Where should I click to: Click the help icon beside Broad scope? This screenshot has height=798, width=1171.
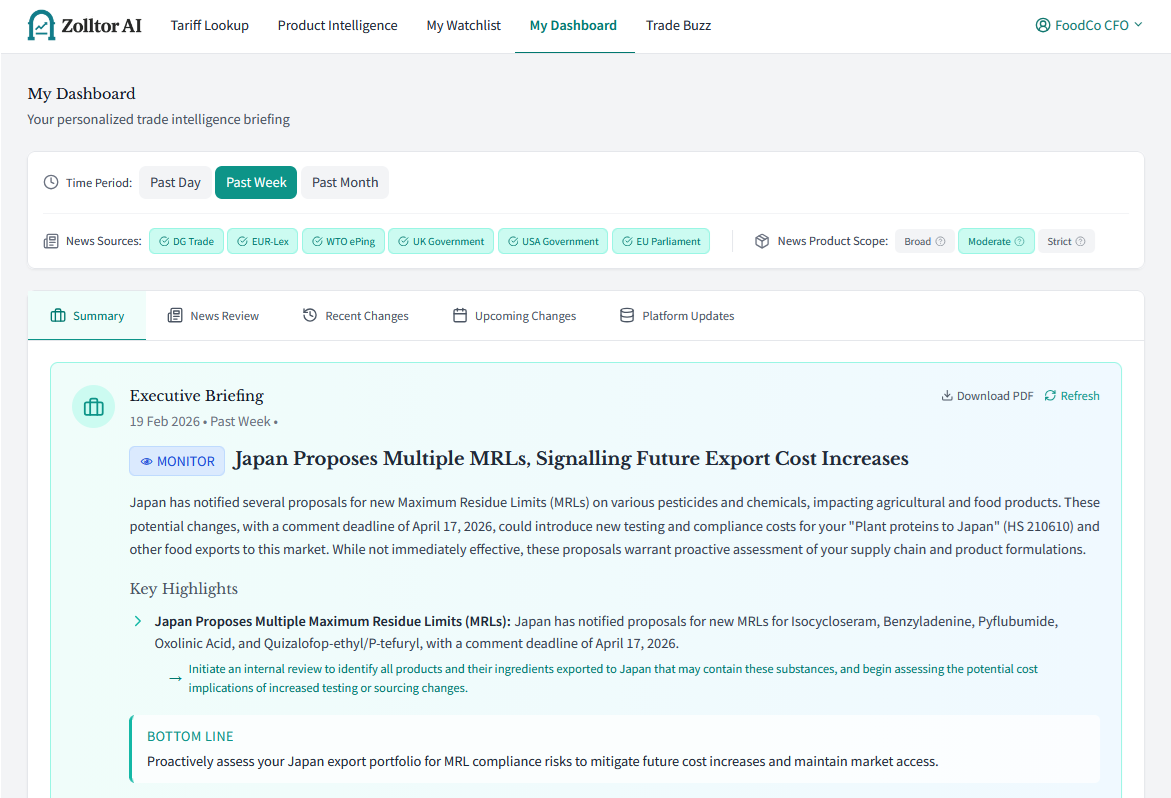[x=940, y=241]
